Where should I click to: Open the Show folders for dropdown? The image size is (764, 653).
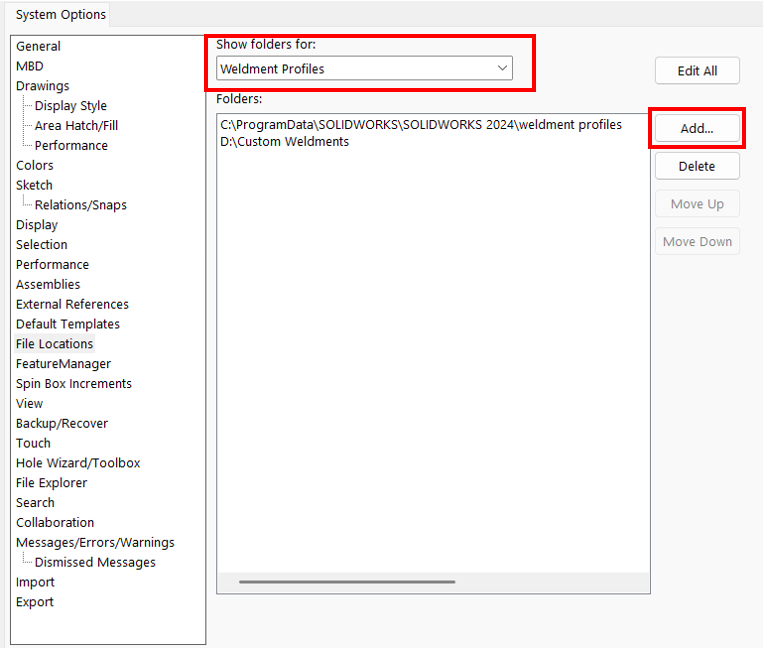point(364,69)
